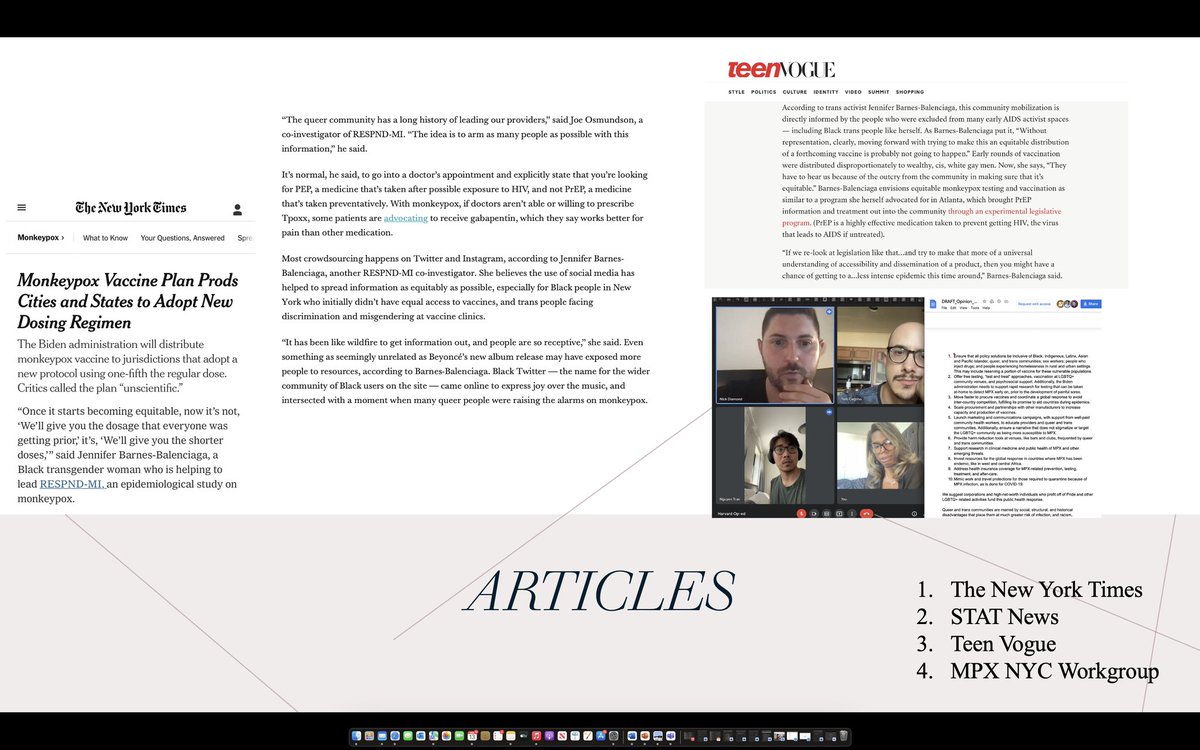Click the Teen Vogue logo

coord(781,70)
